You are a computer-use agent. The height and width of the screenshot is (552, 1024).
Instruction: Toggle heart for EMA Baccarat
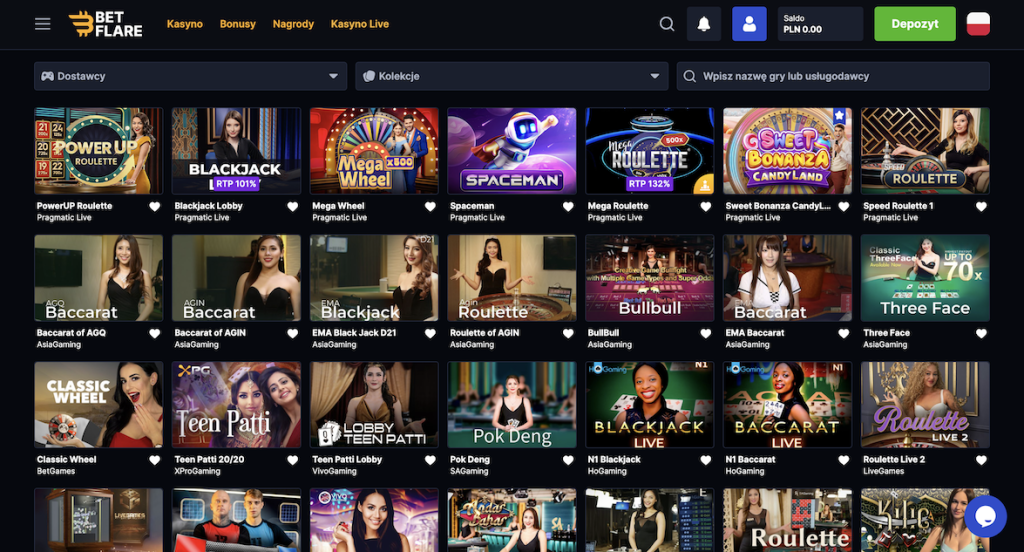844,333
